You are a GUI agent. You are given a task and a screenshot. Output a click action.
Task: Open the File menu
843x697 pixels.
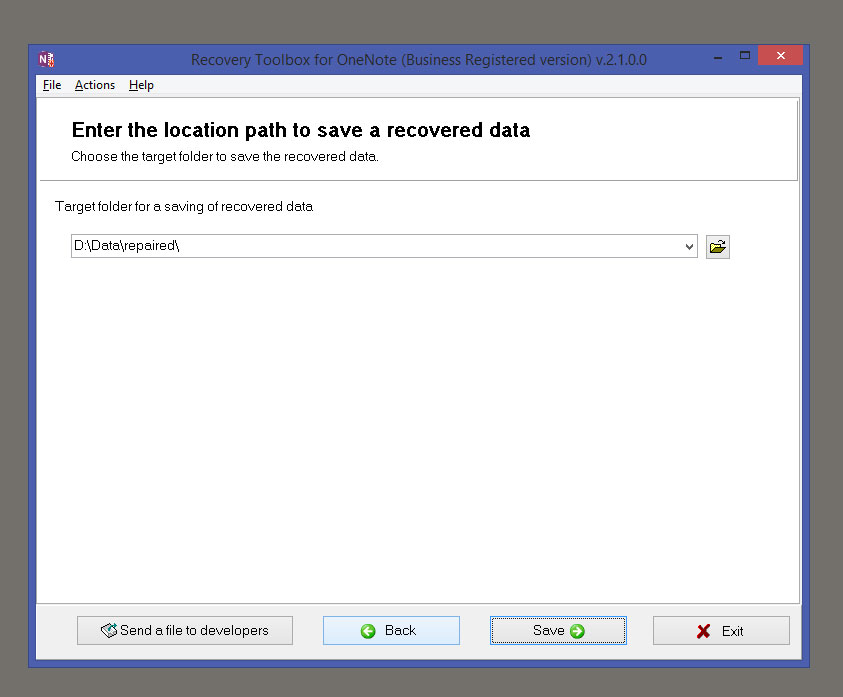[51, 85]
